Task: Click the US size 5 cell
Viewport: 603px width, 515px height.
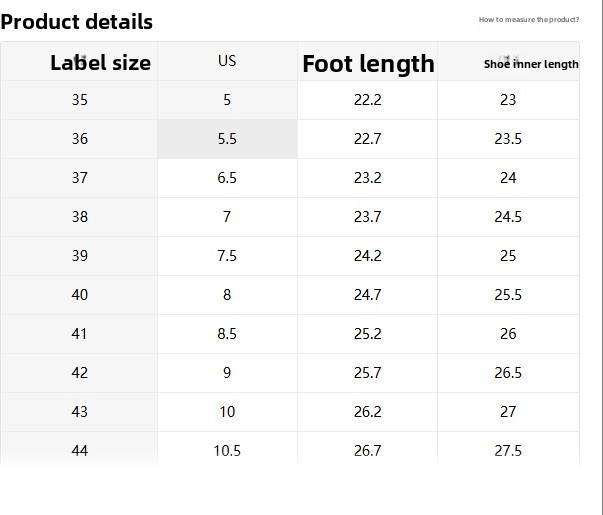Action: (227, 100)
